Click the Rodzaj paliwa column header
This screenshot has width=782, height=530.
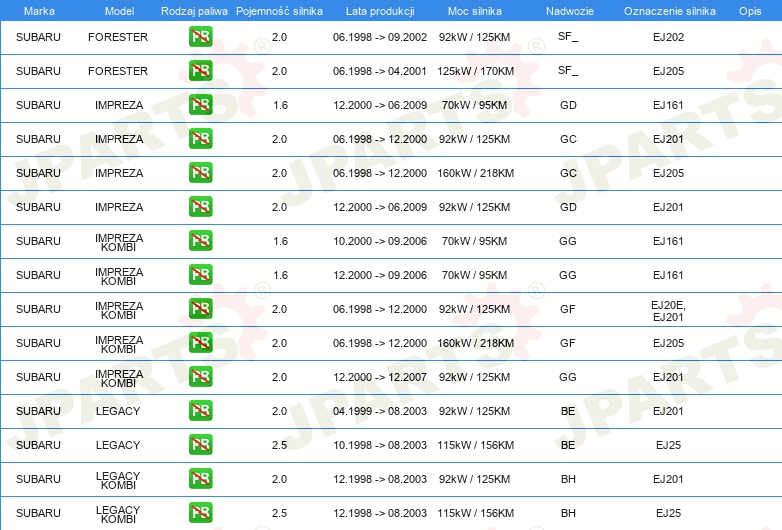pos(194,11)
